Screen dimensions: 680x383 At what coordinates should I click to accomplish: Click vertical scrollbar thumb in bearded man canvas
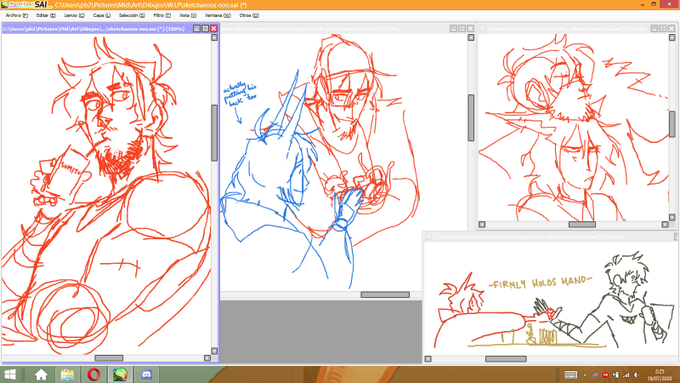pyautogui.click(x=214, y=133)
